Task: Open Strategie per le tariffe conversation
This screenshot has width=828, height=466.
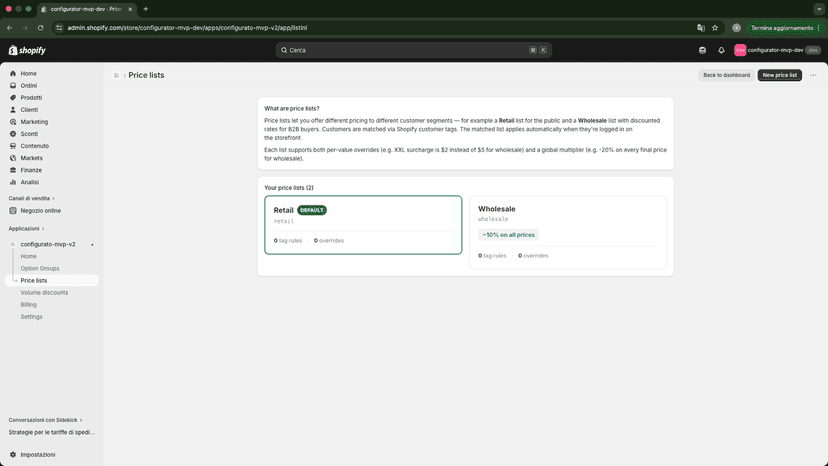Action: (x=51, y=432)
